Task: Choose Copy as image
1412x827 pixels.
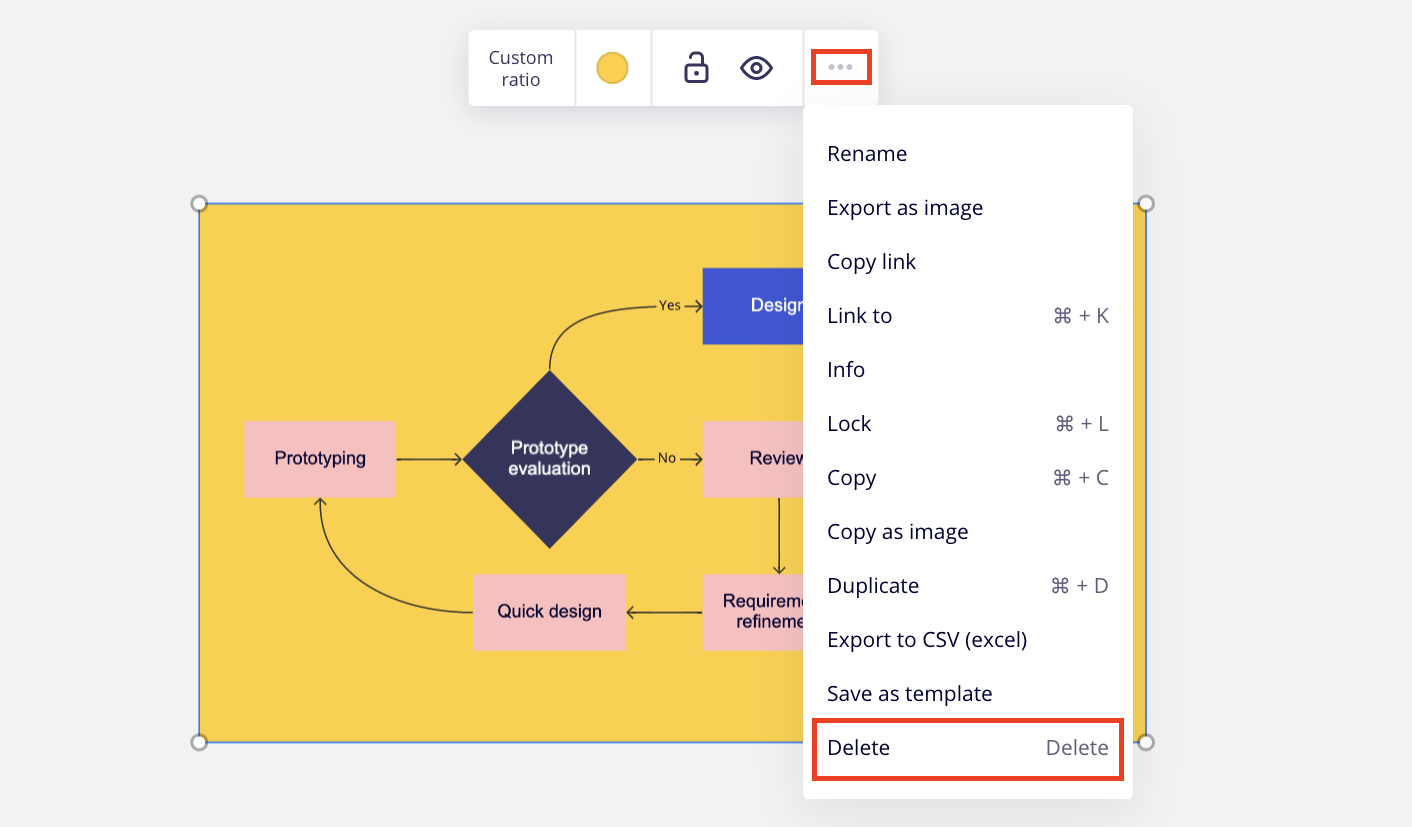Action: (897, 532)
